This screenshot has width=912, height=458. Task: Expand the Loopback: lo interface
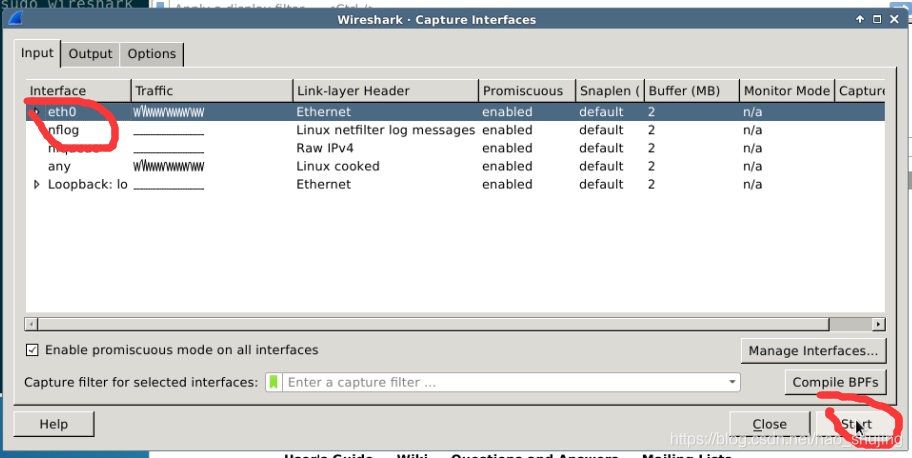tap(37, 184)
